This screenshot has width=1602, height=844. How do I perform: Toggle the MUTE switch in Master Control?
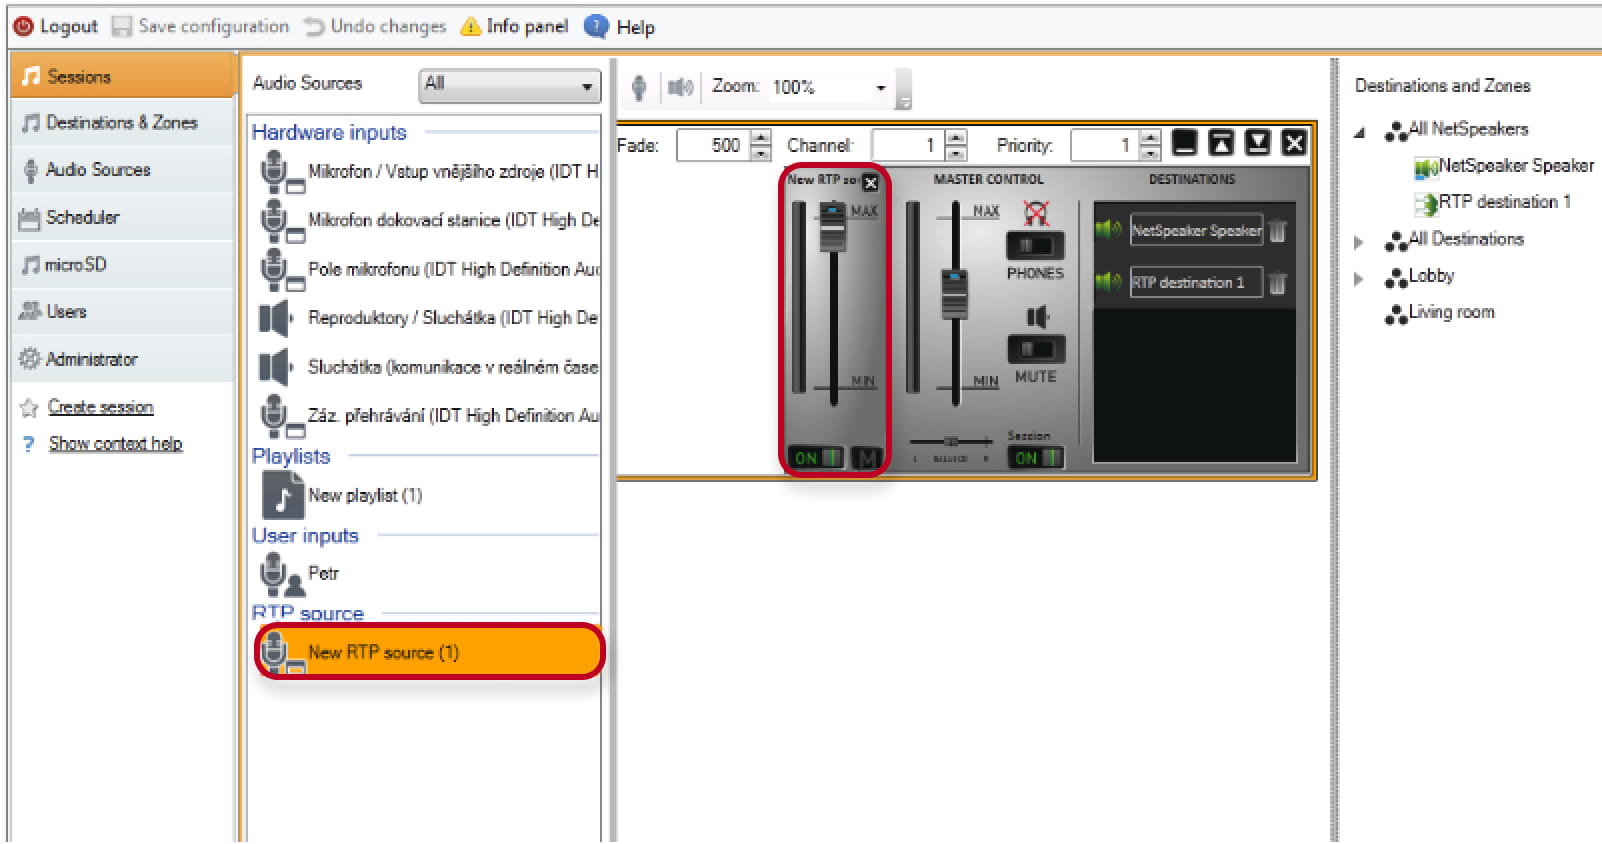(x=1035, y=349)
